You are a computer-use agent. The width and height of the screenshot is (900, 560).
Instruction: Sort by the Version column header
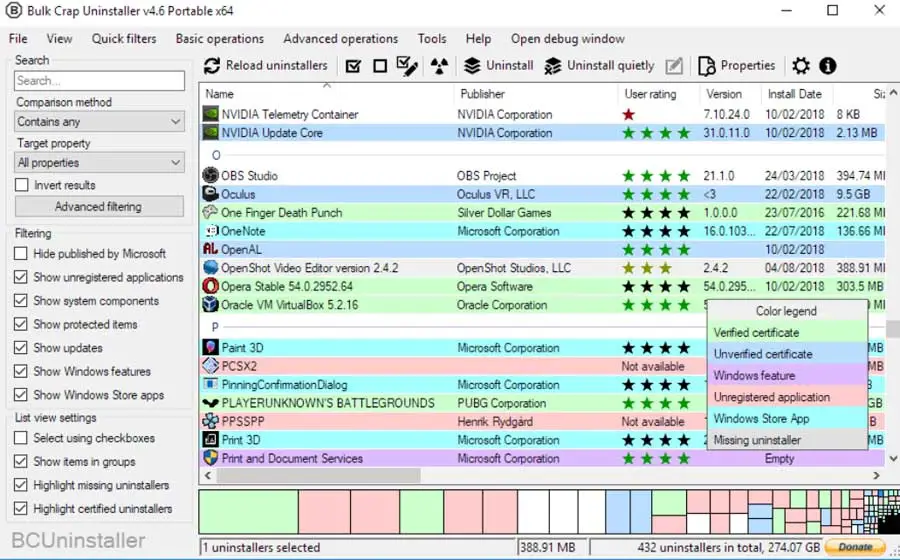tap(731, 94)
